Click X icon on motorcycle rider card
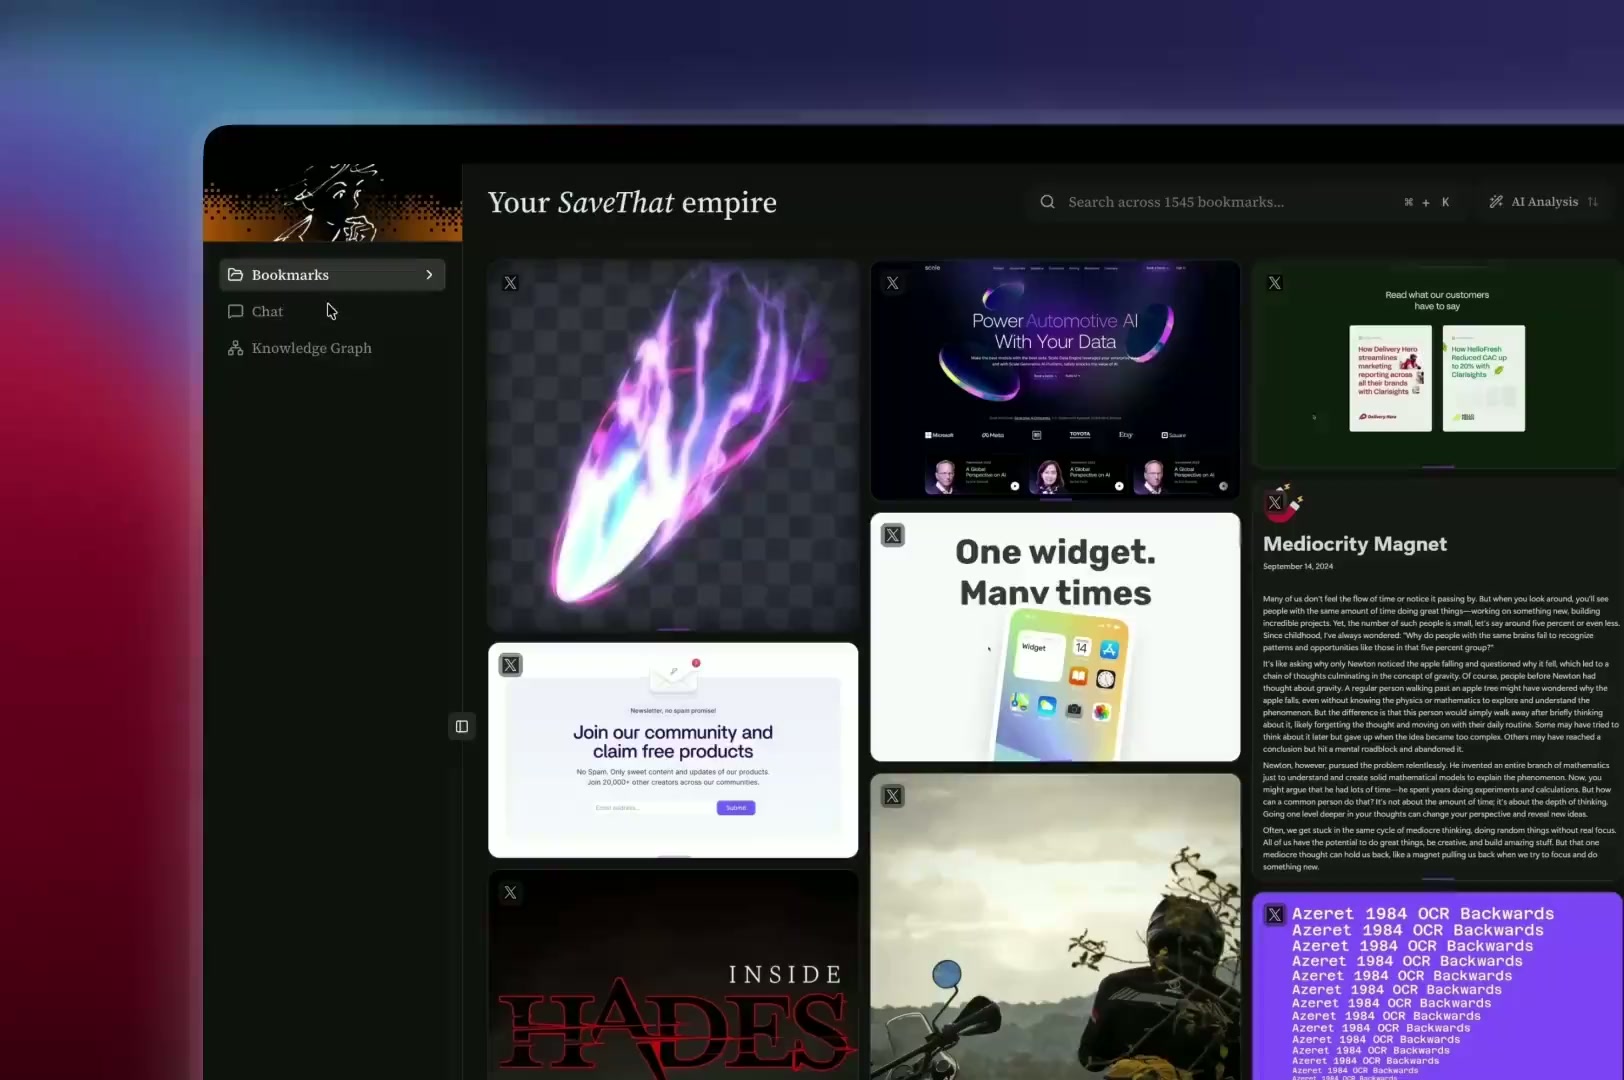This screenshot has height=1080, width=1624. click(x=893, y=797)
